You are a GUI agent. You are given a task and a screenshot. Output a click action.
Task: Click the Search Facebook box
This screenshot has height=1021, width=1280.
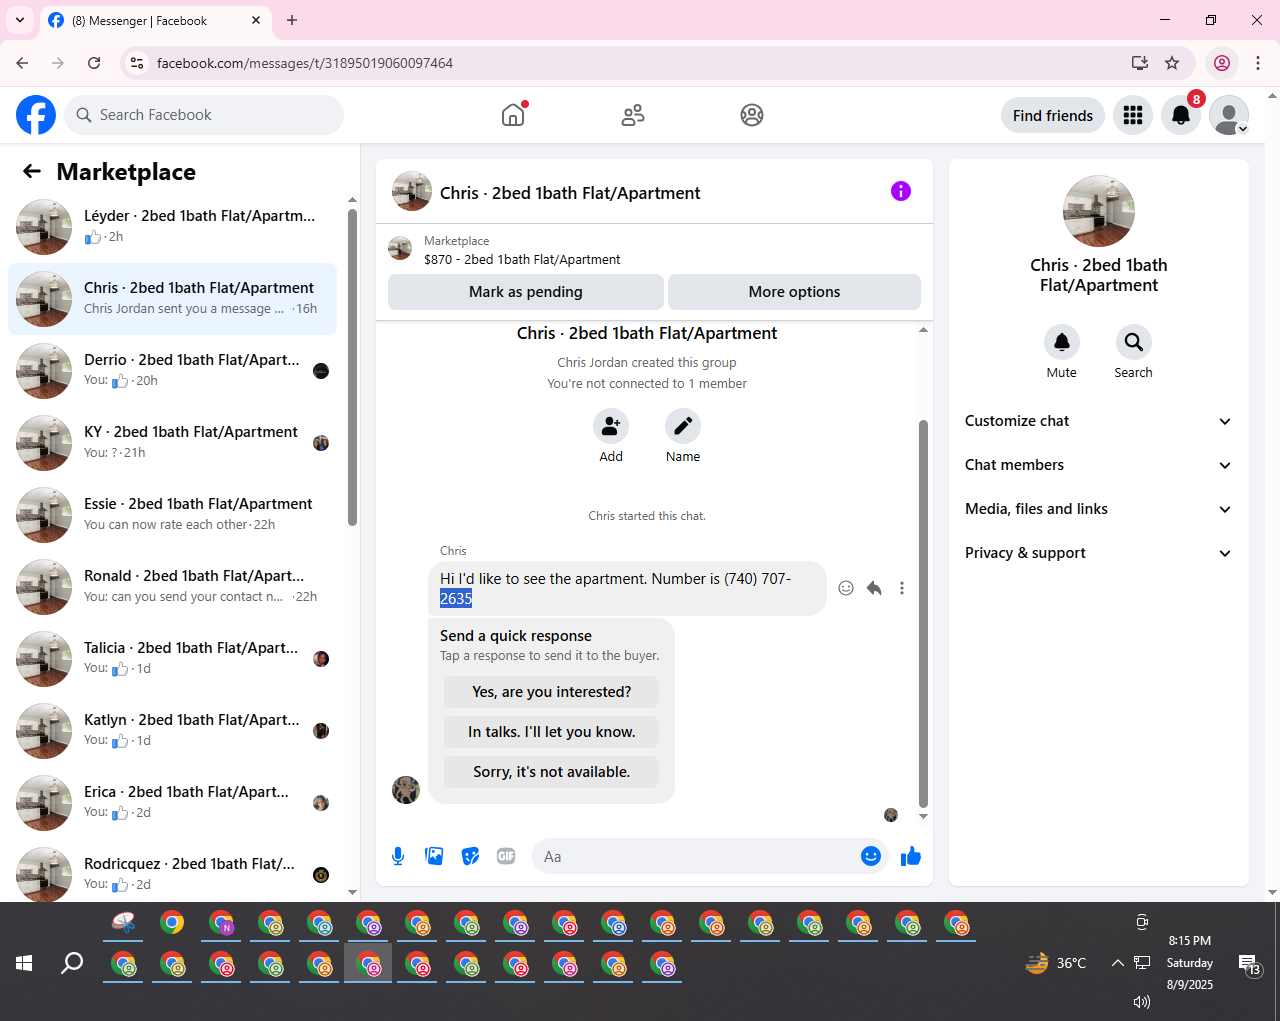(204, 115)
